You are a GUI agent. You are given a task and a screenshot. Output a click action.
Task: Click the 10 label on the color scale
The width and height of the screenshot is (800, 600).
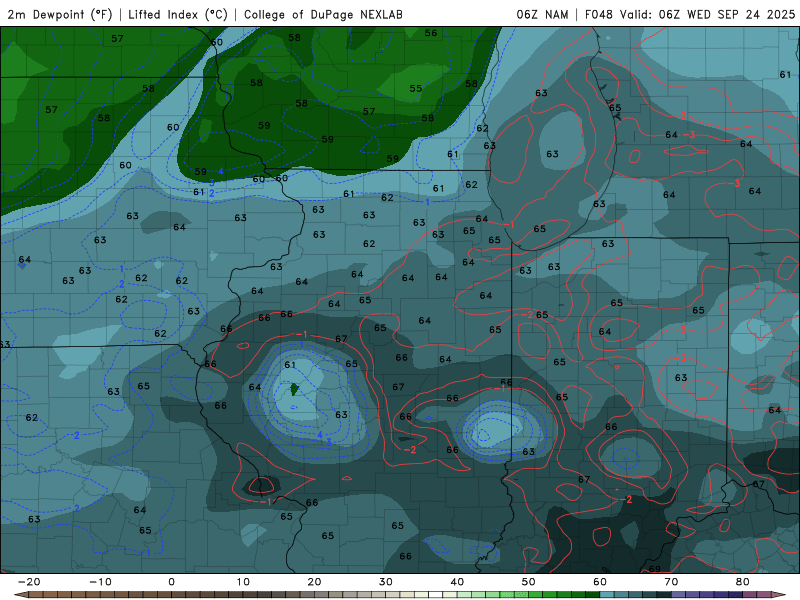(x=243, y=582)
